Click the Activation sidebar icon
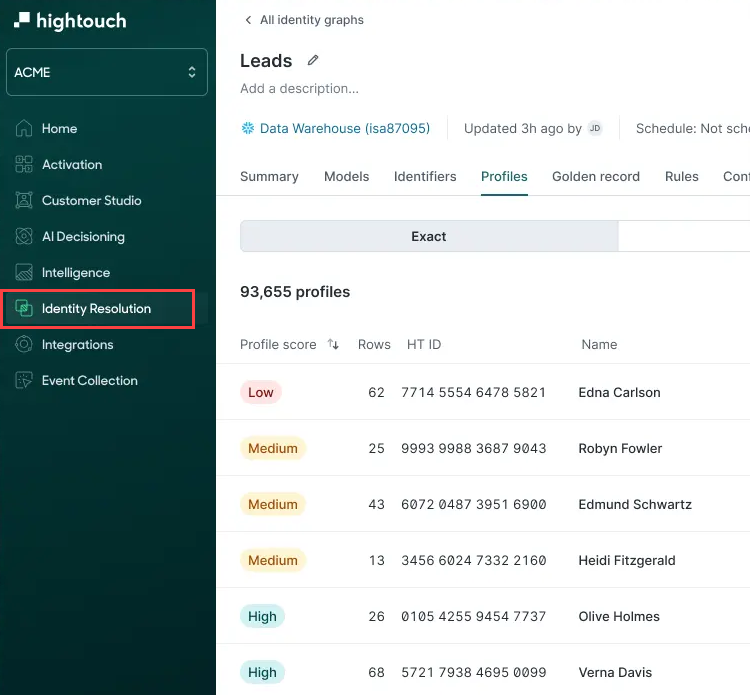750x695 pixels. tap(24, 164)
